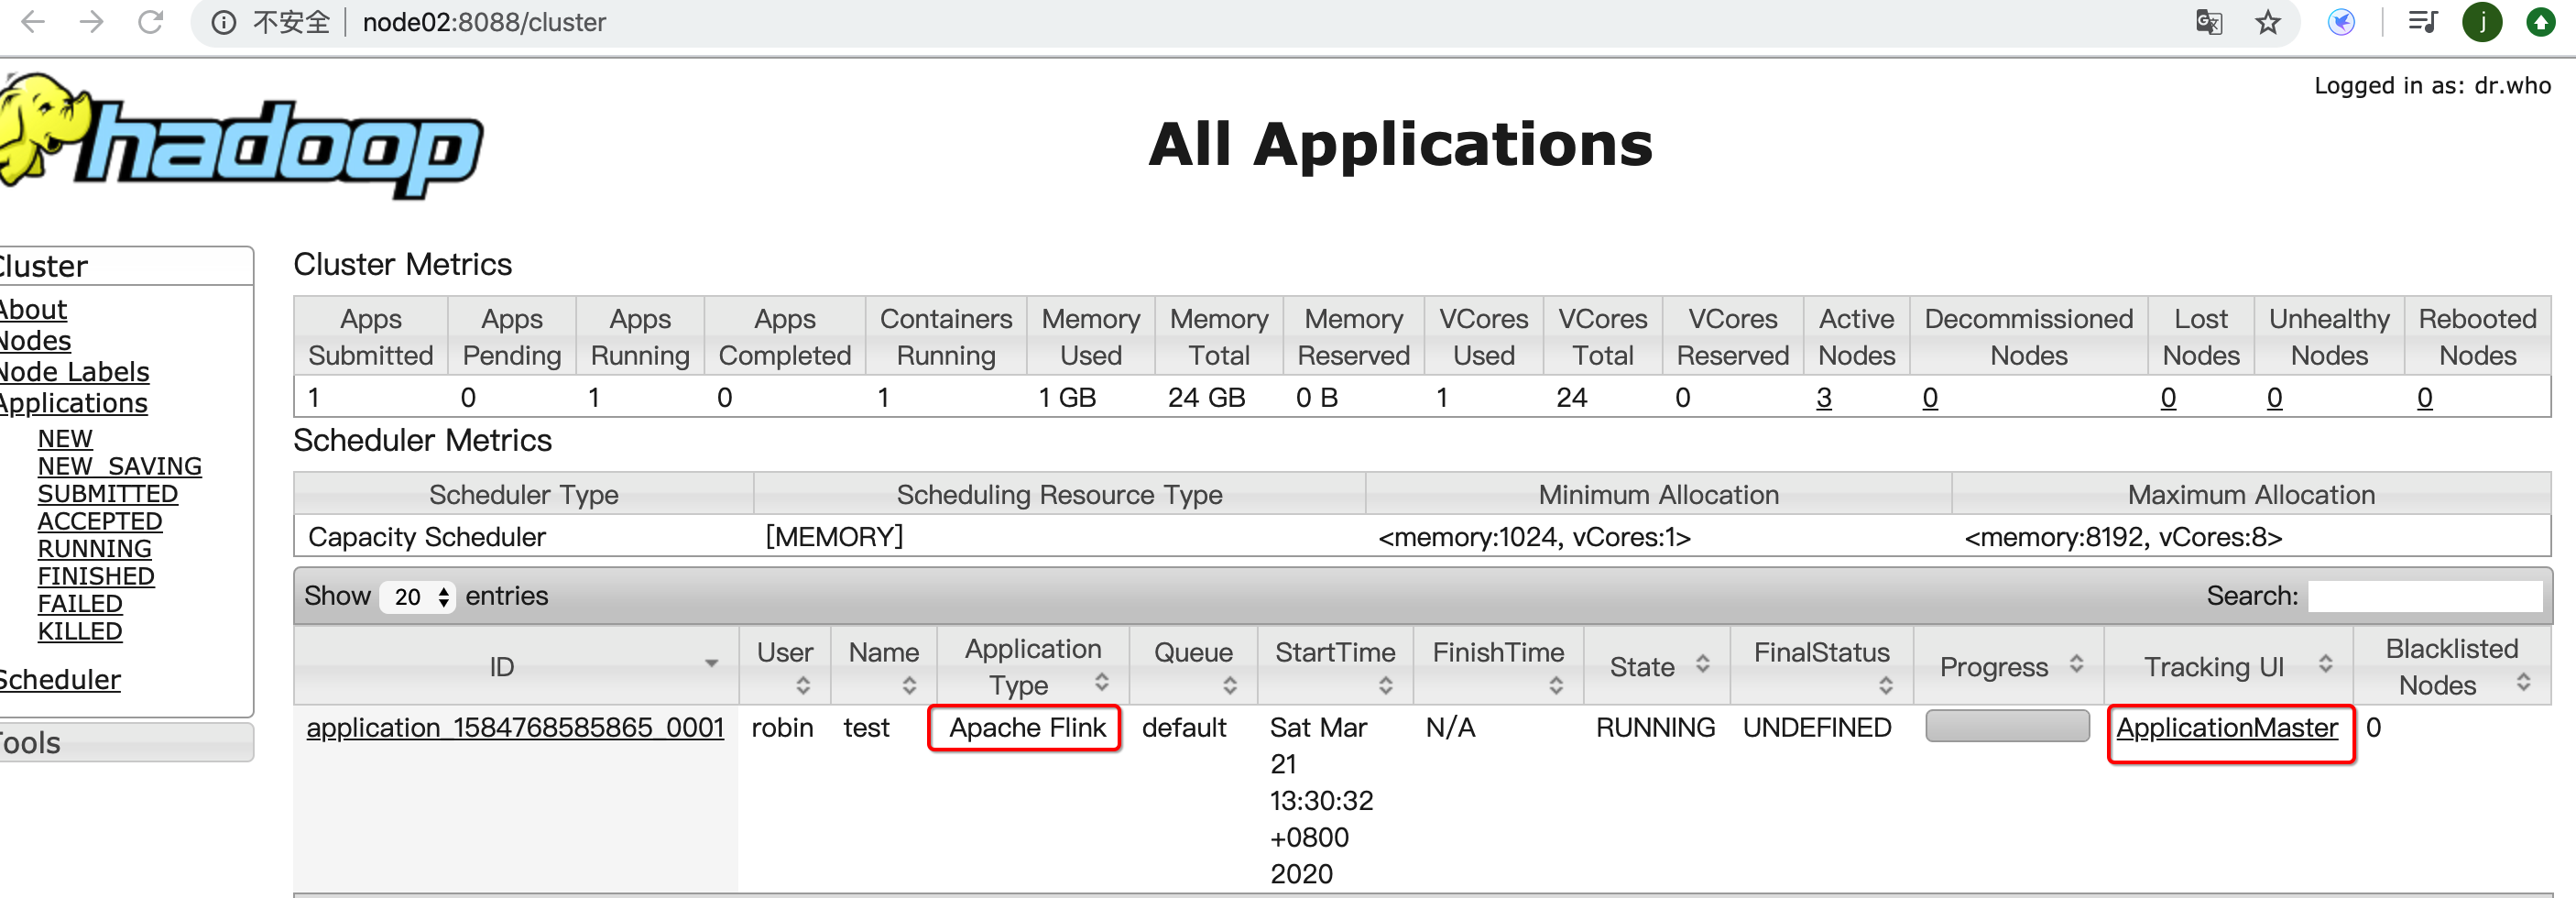Click the Active Nodes count 3
Image resolution: width=2576 pixels, height=898 pixels.
[x=1824, y=398]
